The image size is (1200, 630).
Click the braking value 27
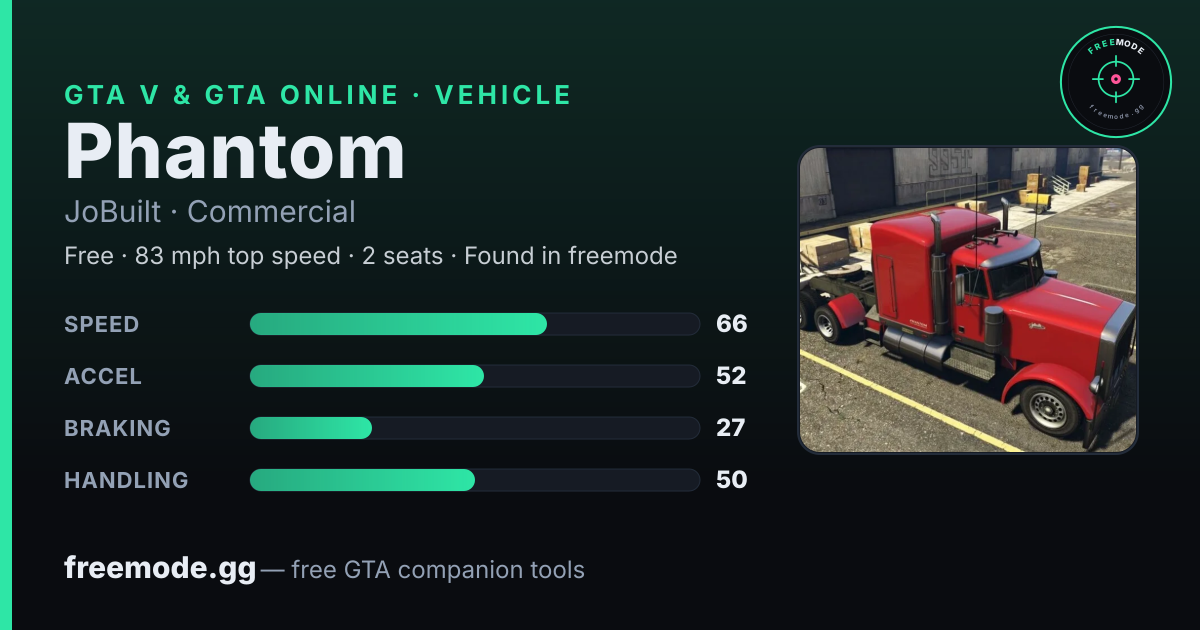[x=731, y=428]
